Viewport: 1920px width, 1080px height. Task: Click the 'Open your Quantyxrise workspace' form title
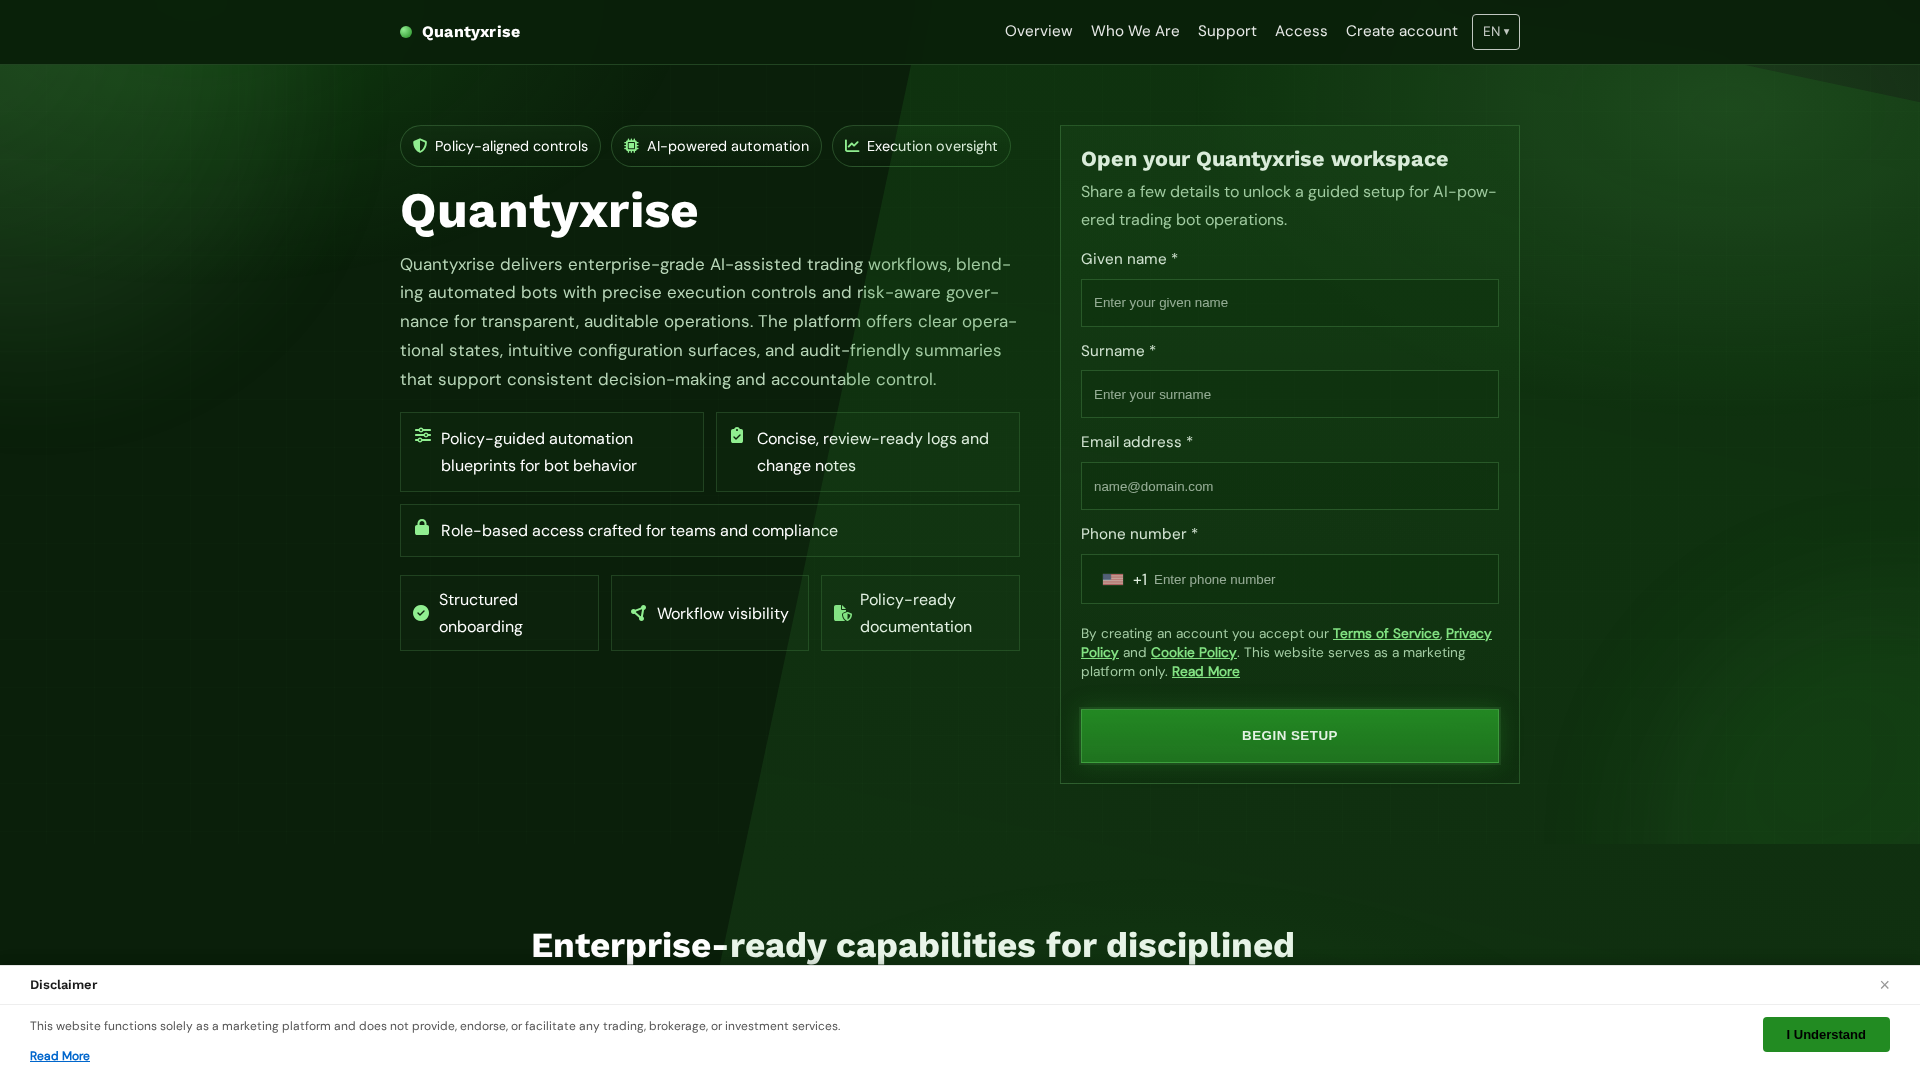(1264, 159)
